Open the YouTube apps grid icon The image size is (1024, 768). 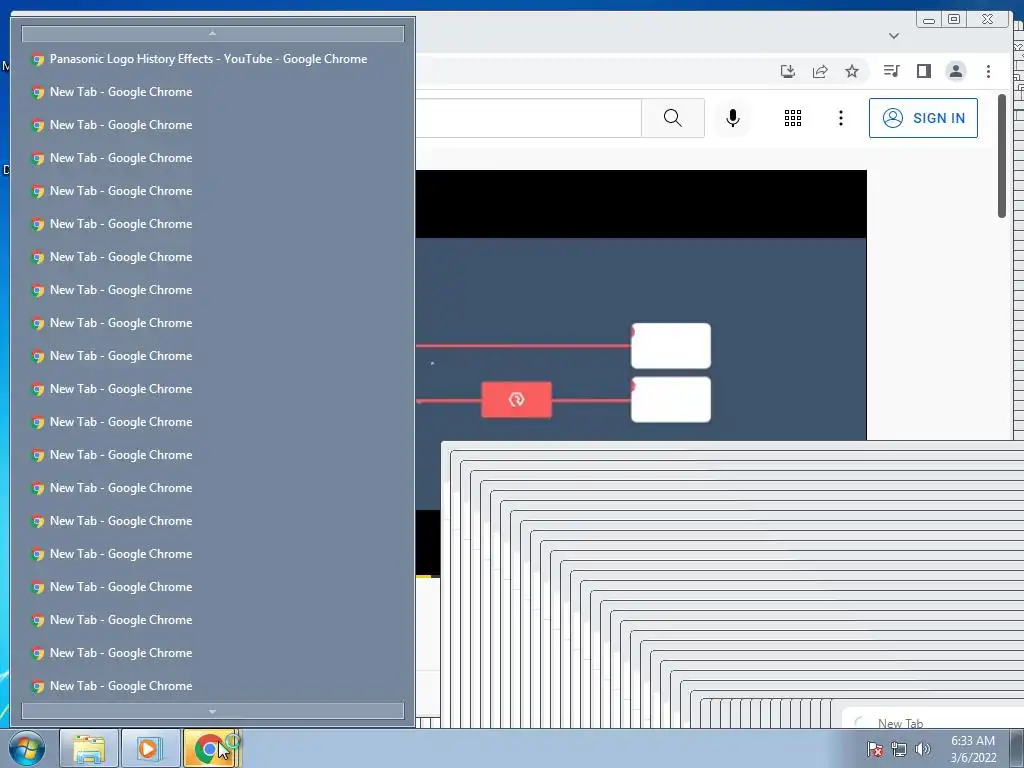pos(793,118)
